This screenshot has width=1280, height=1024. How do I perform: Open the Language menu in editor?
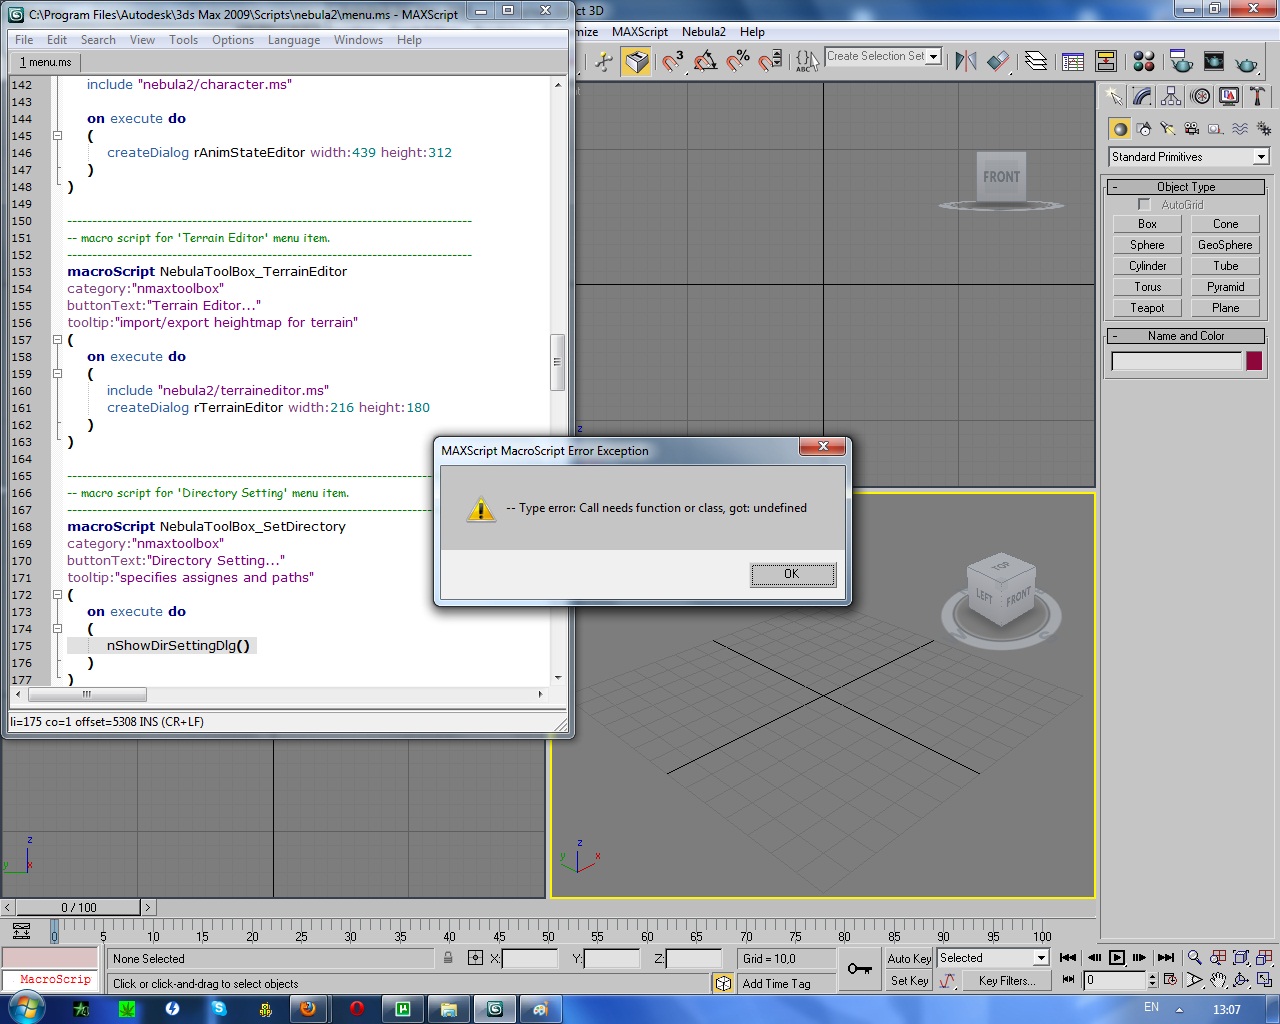coord(293,40)
